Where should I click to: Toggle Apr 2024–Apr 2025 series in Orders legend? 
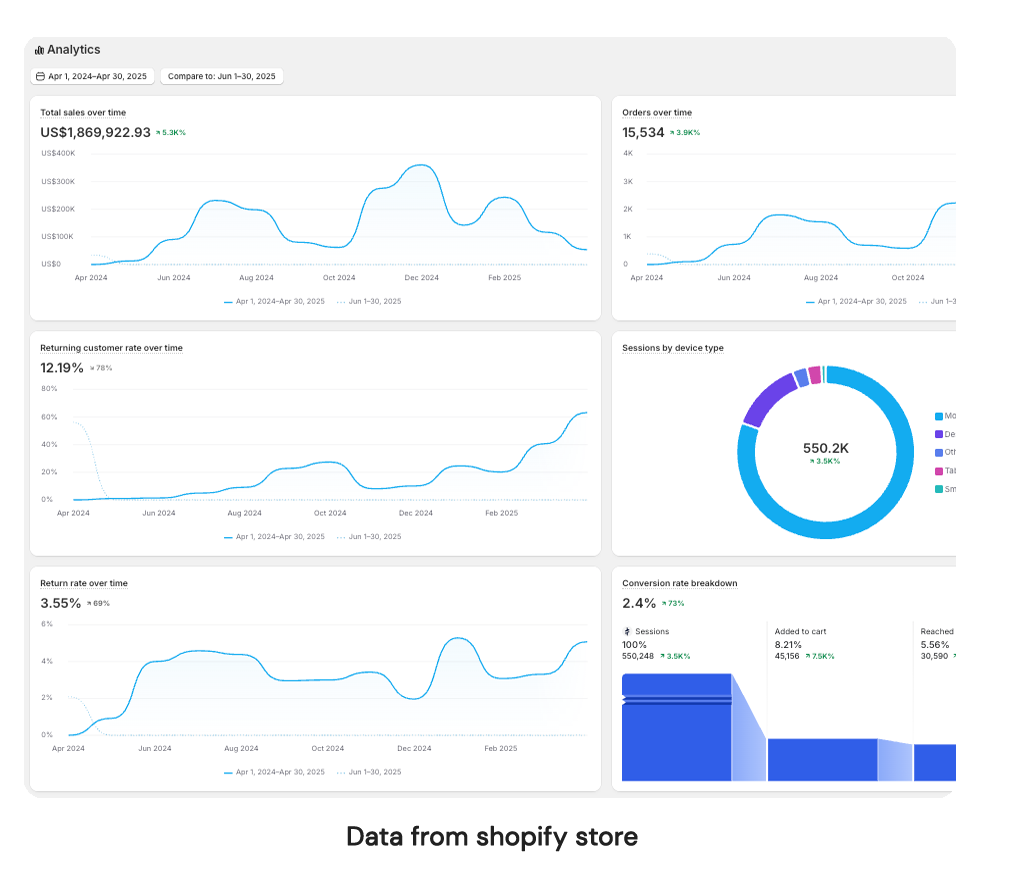coord(862,301)
